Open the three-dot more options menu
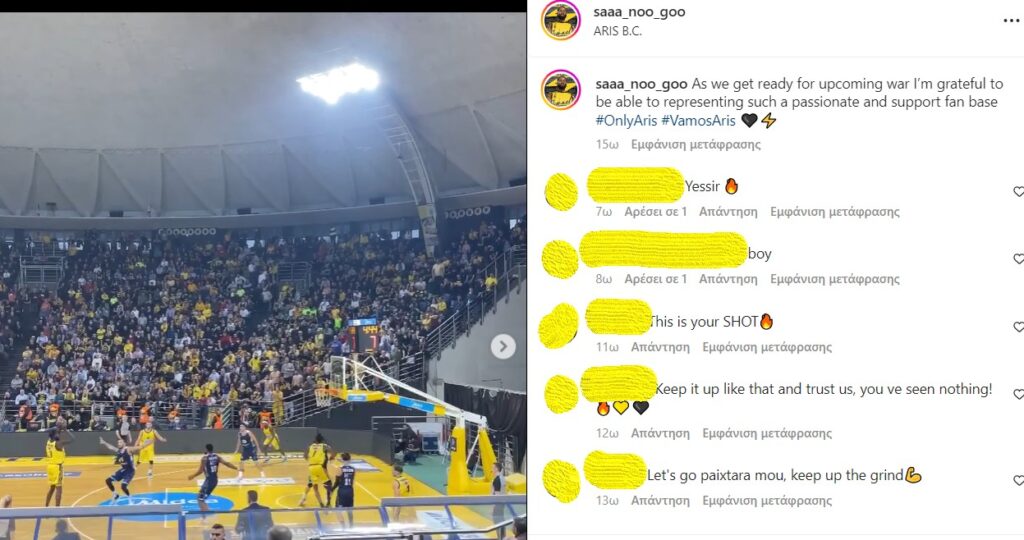The image size is (1024, 540). [x=1011, y=21]
